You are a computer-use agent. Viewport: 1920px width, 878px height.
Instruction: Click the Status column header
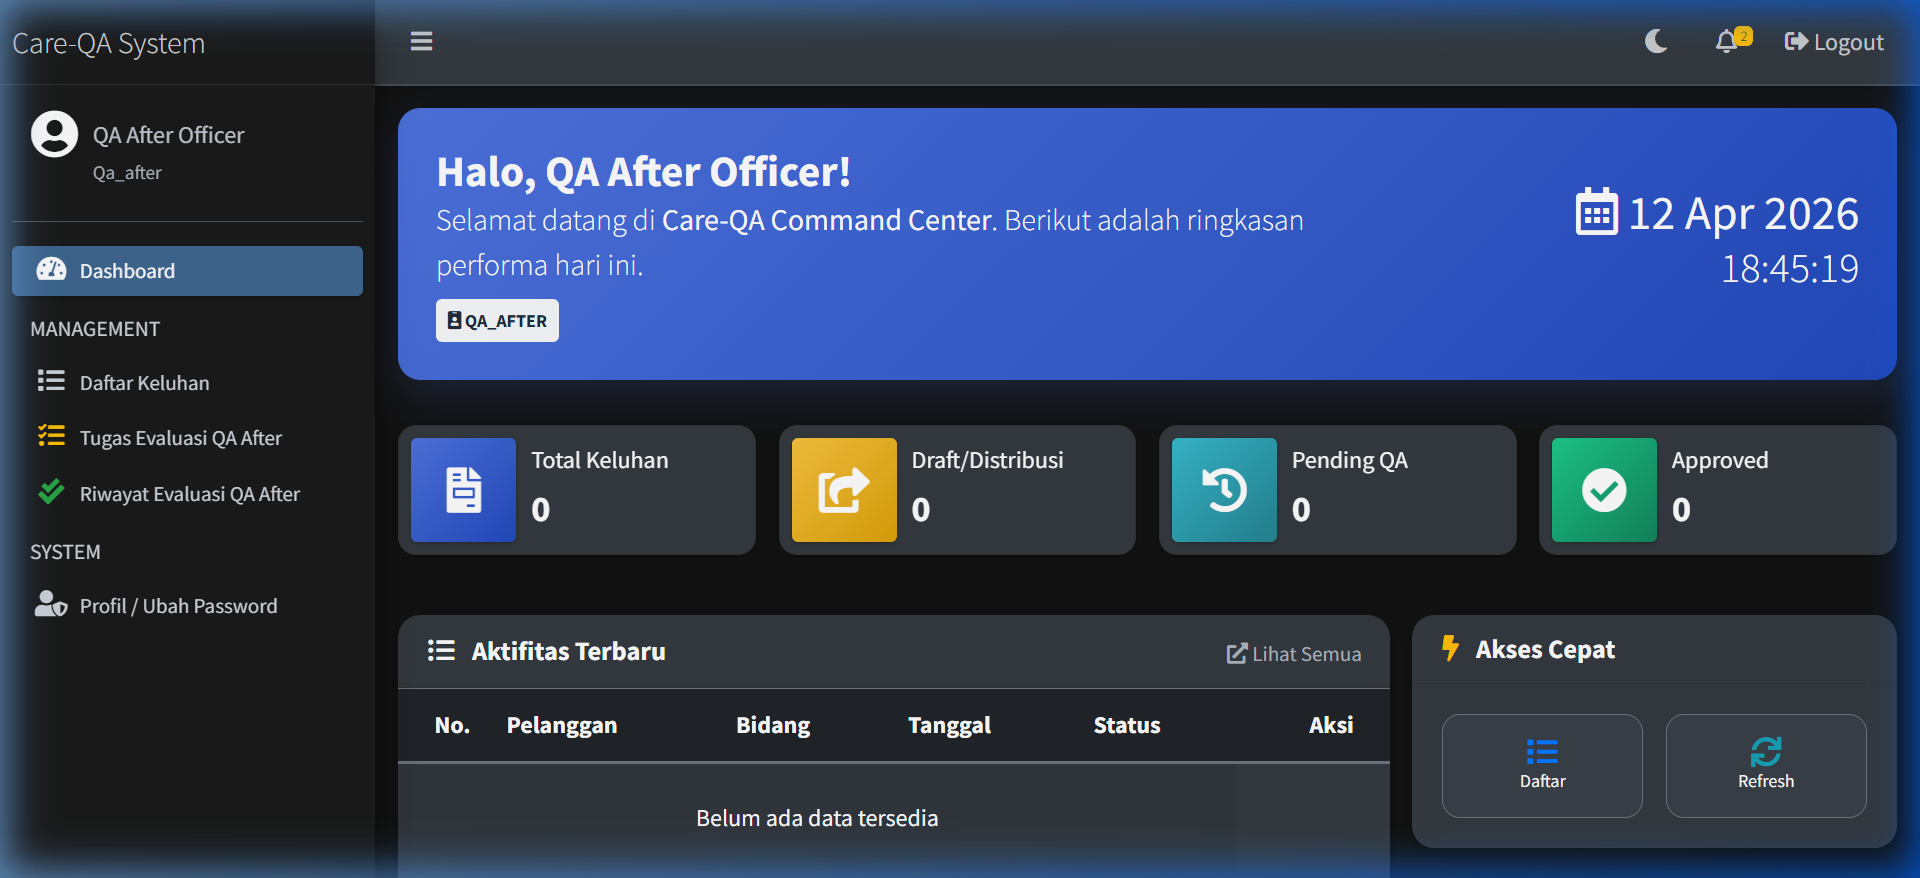coord(1127,726)
